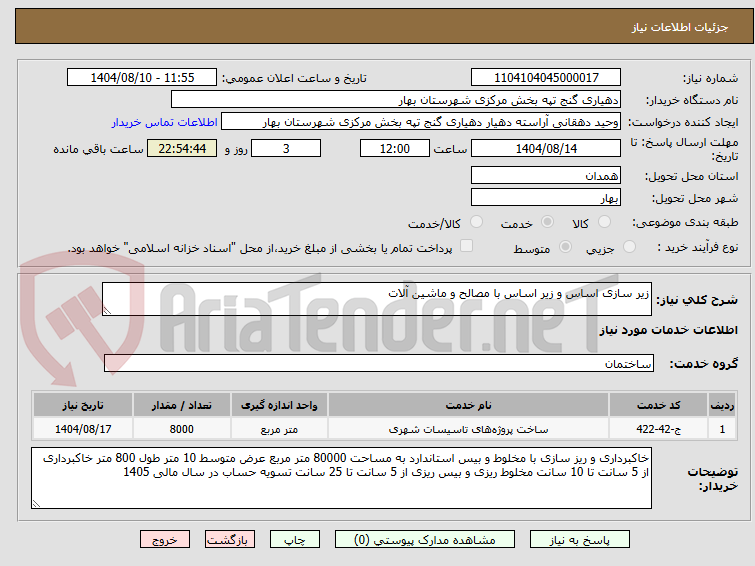Screen dimensions: 755x566
Task: Click the buyer organization name field
Action: click(395, 100)
